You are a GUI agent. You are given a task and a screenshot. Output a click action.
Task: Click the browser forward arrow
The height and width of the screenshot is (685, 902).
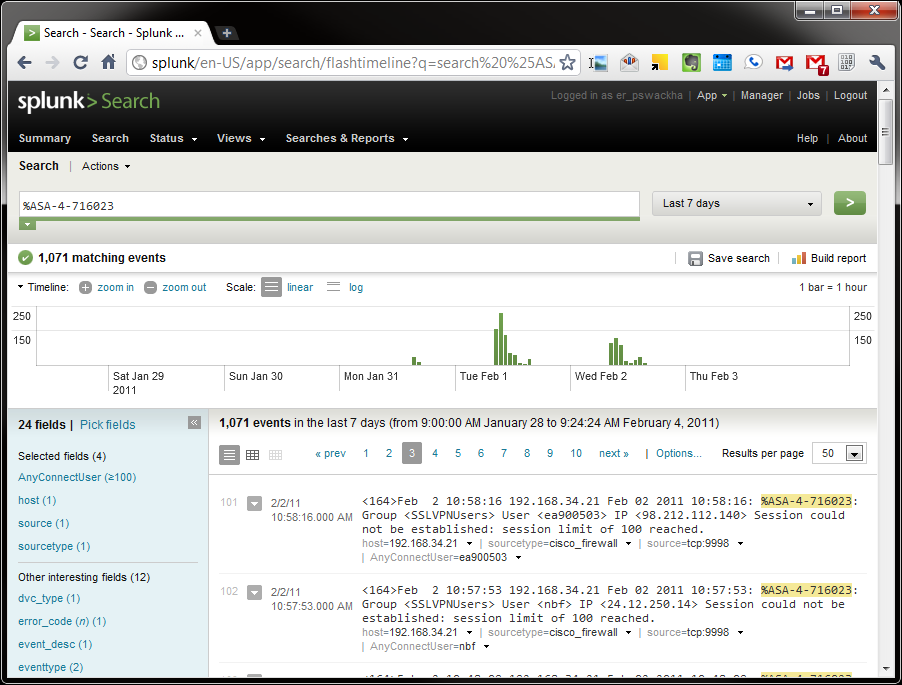pyautogui.click(x=52, y=62)
